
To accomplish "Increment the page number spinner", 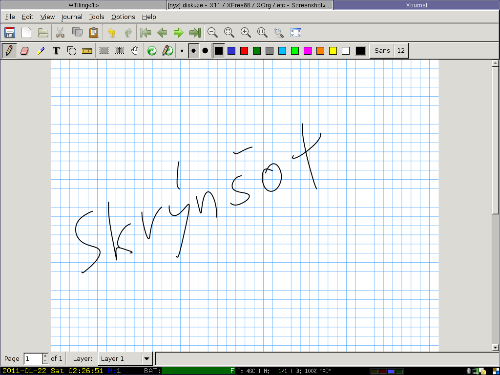I will tap(45, 356).
